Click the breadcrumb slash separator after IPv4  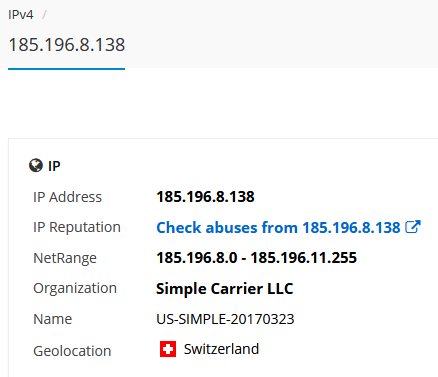point(44,15)
